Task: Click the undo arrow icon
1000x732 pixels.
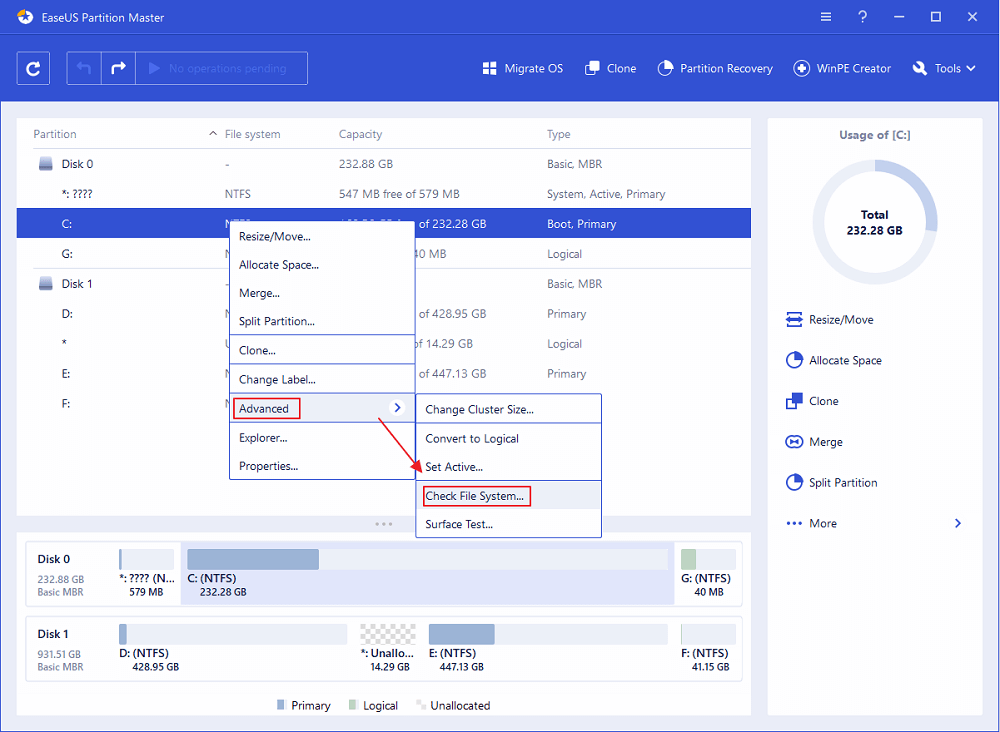Action: (x=85, y=68)
